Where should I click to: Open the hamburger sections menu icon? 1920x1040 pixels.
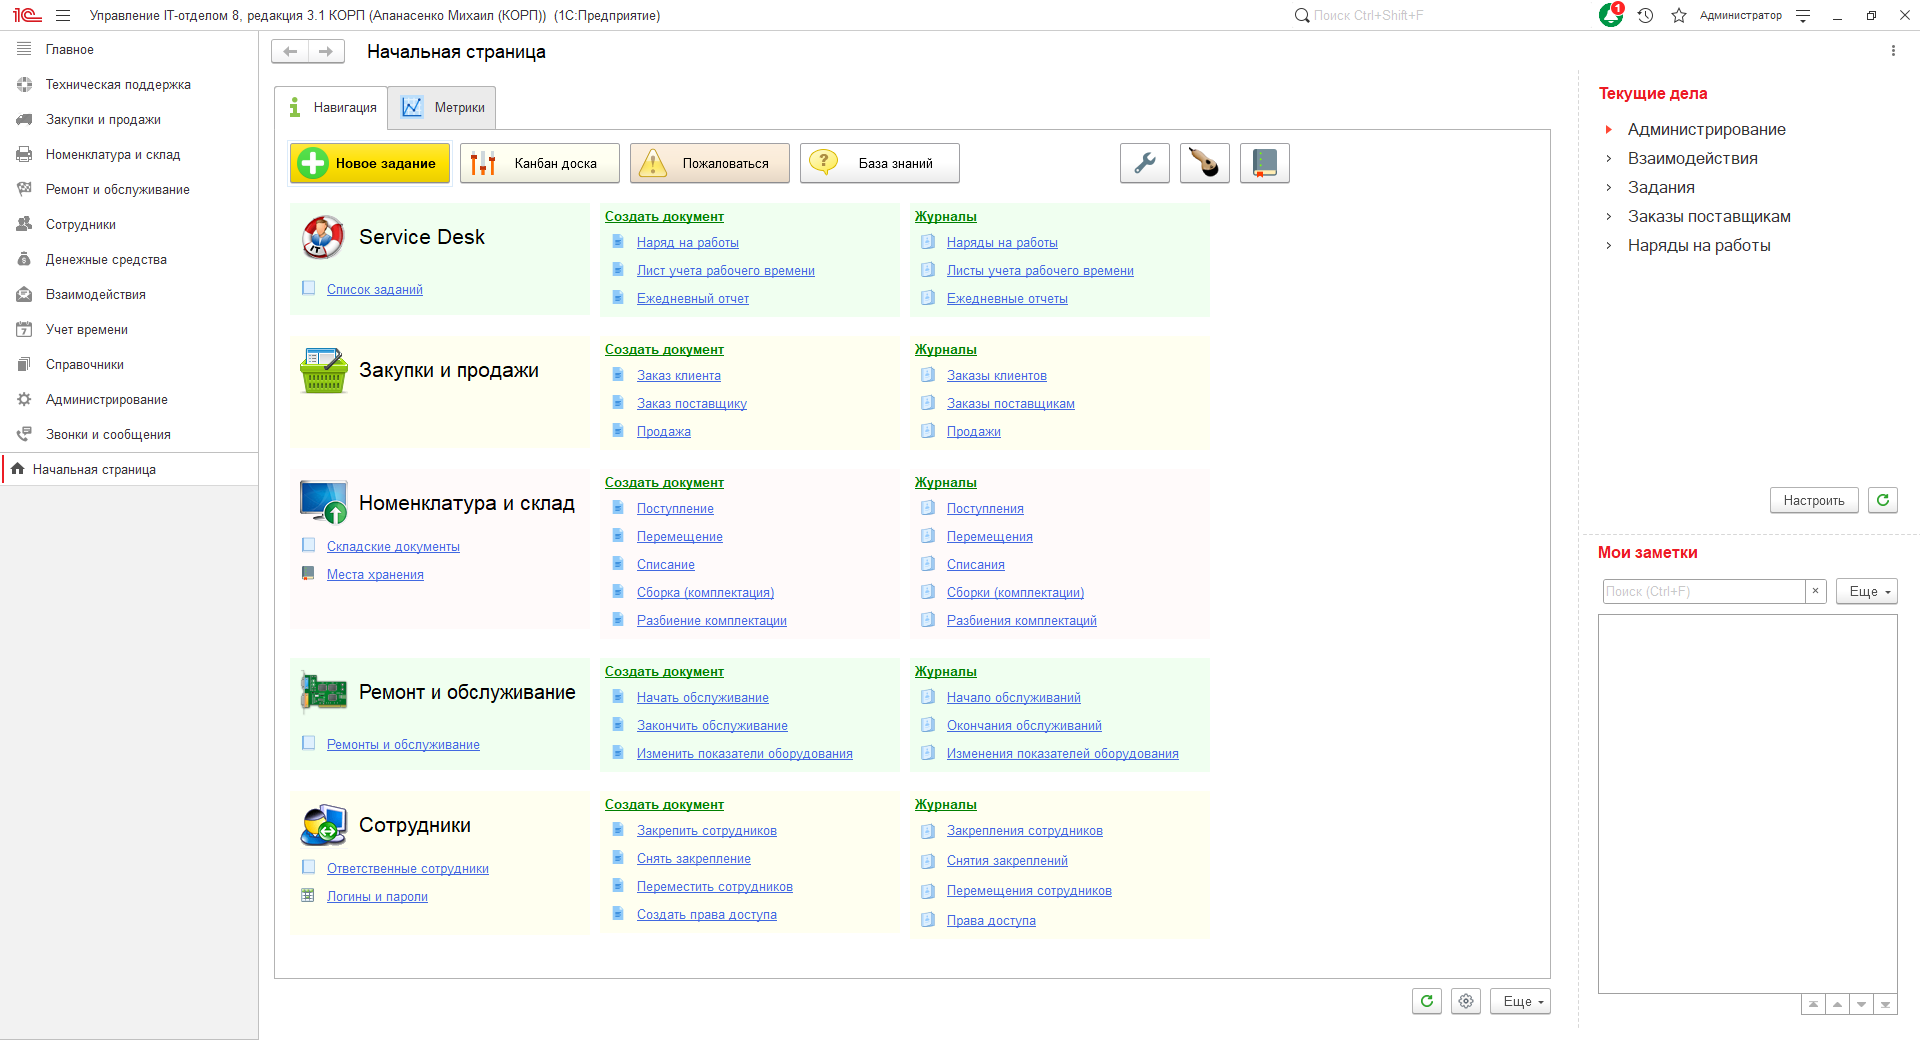click(63, 15)
